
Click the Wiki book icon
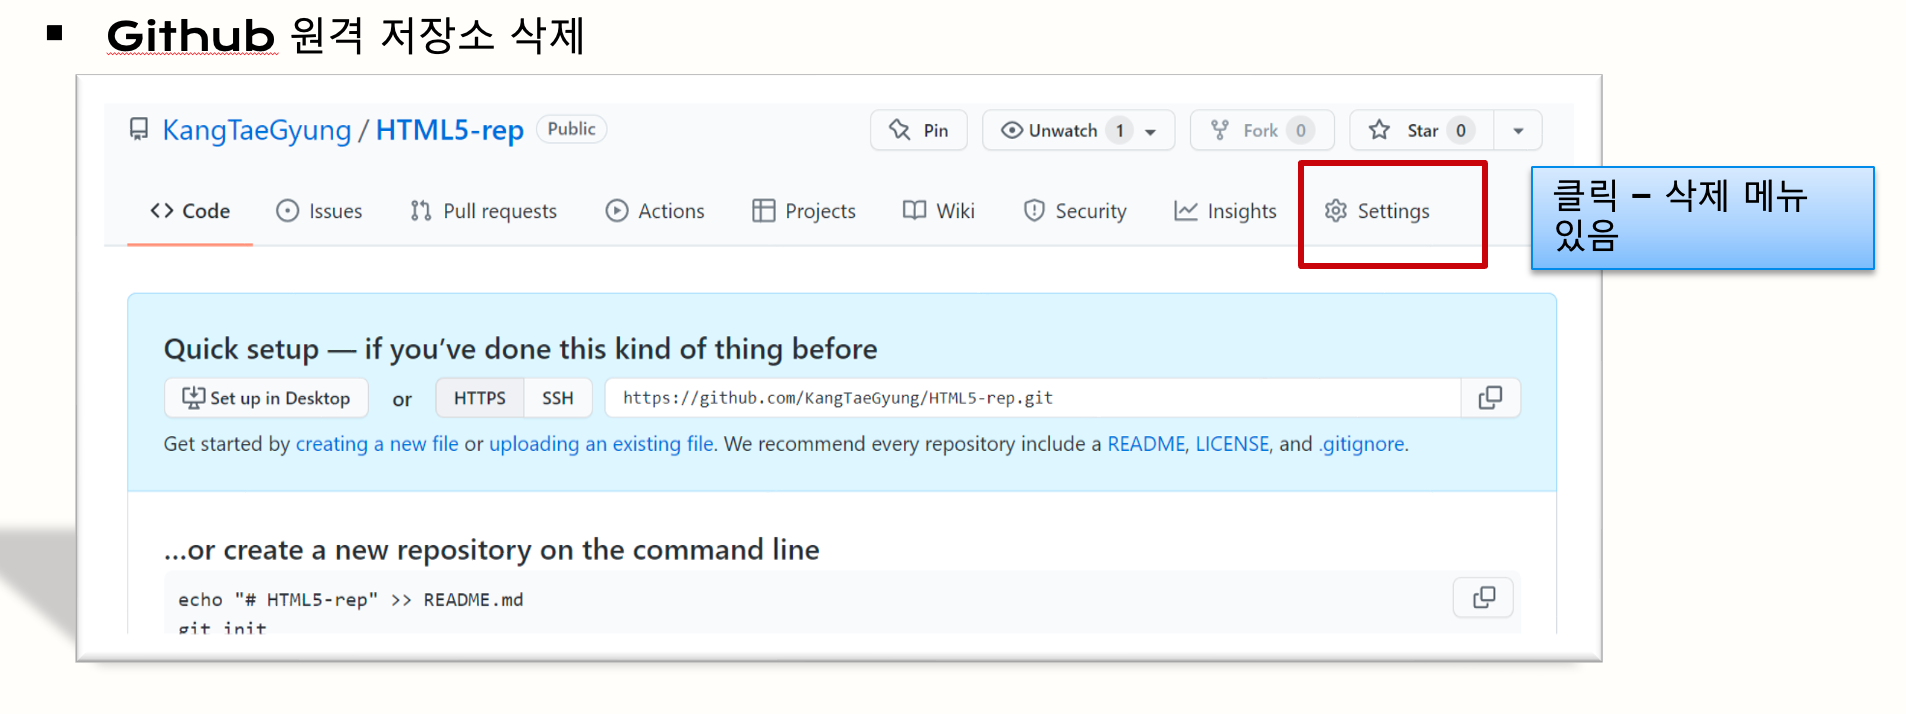click(914, 210)
